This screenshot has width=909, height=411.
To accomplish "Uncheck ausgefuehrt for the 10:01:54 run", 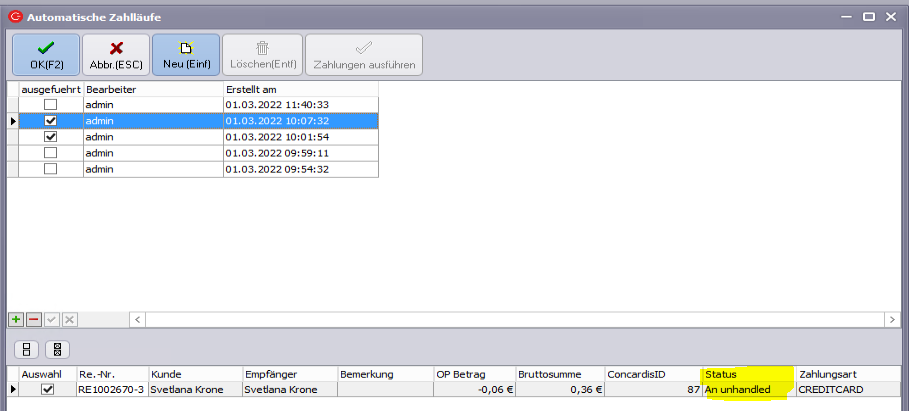I will [x=49, y=137].
